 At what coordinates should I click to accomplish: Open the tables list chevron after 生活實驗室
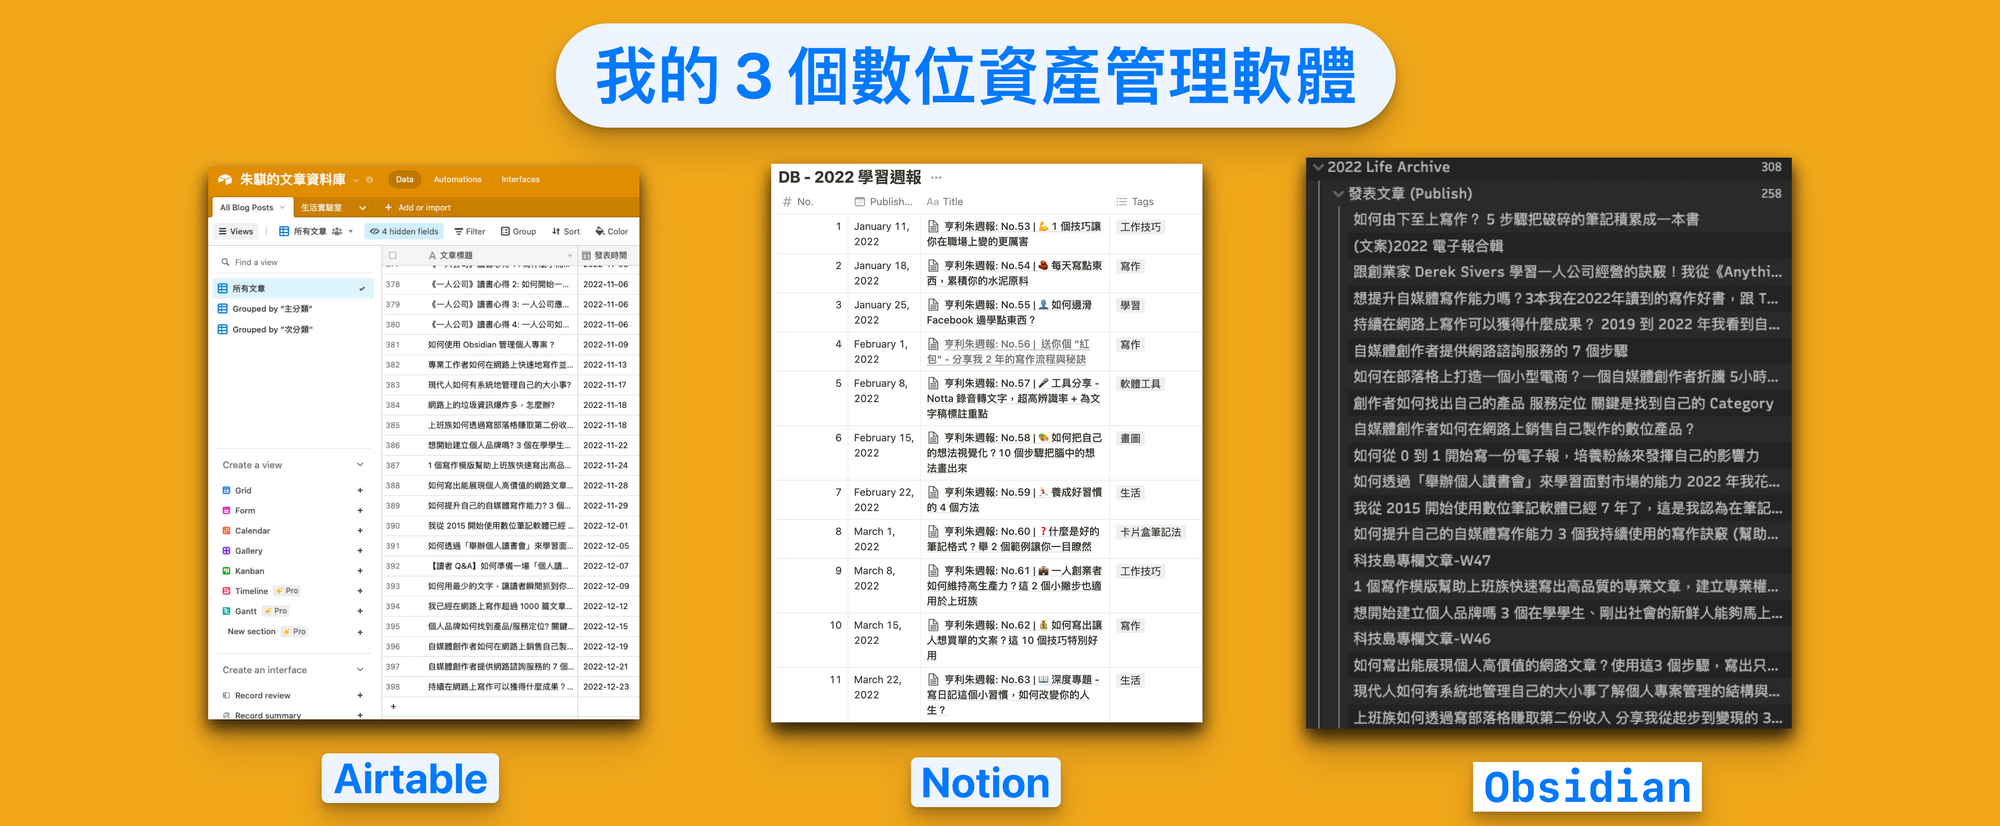362,208
